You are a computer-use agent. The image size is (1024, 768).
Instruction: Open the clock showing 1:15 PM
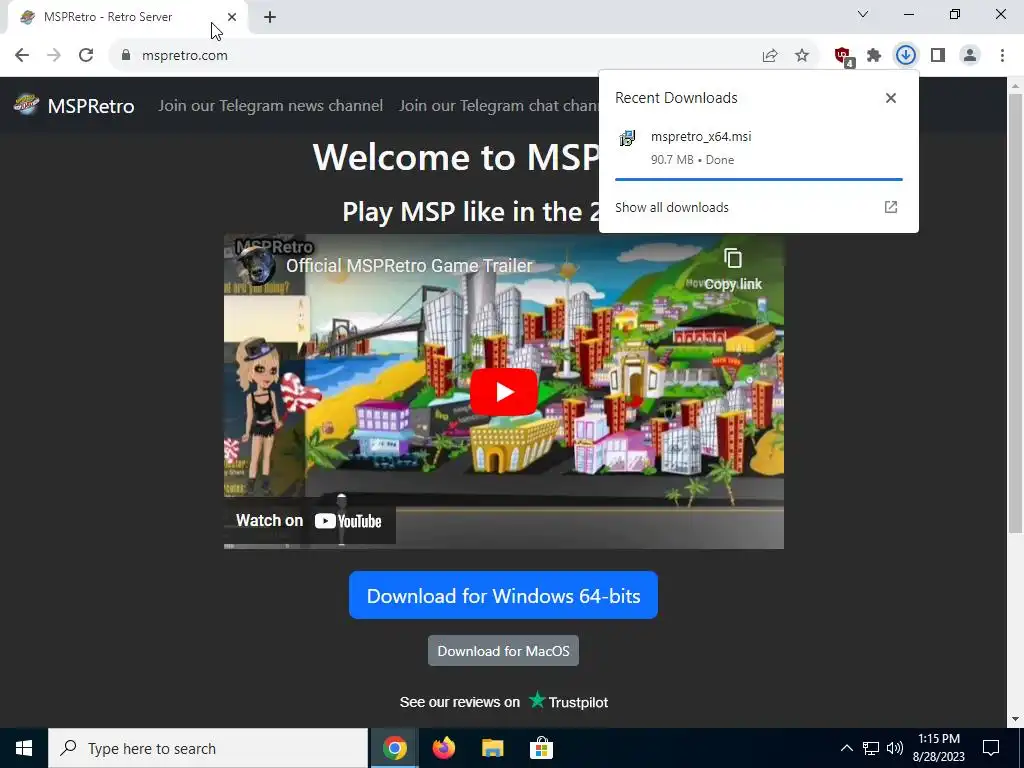(x=938, y=748)
